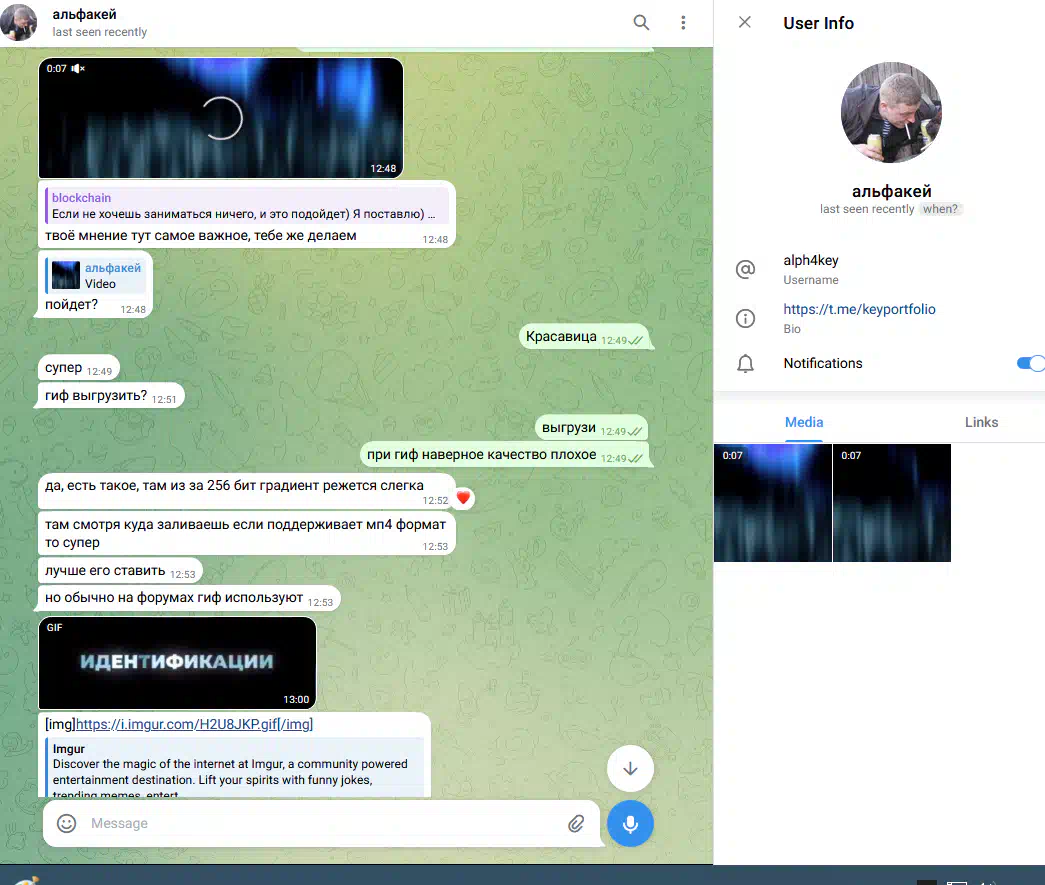Open the second media video thumbnail
Viewport: 1045px width, 885px height.
(891, 503)
